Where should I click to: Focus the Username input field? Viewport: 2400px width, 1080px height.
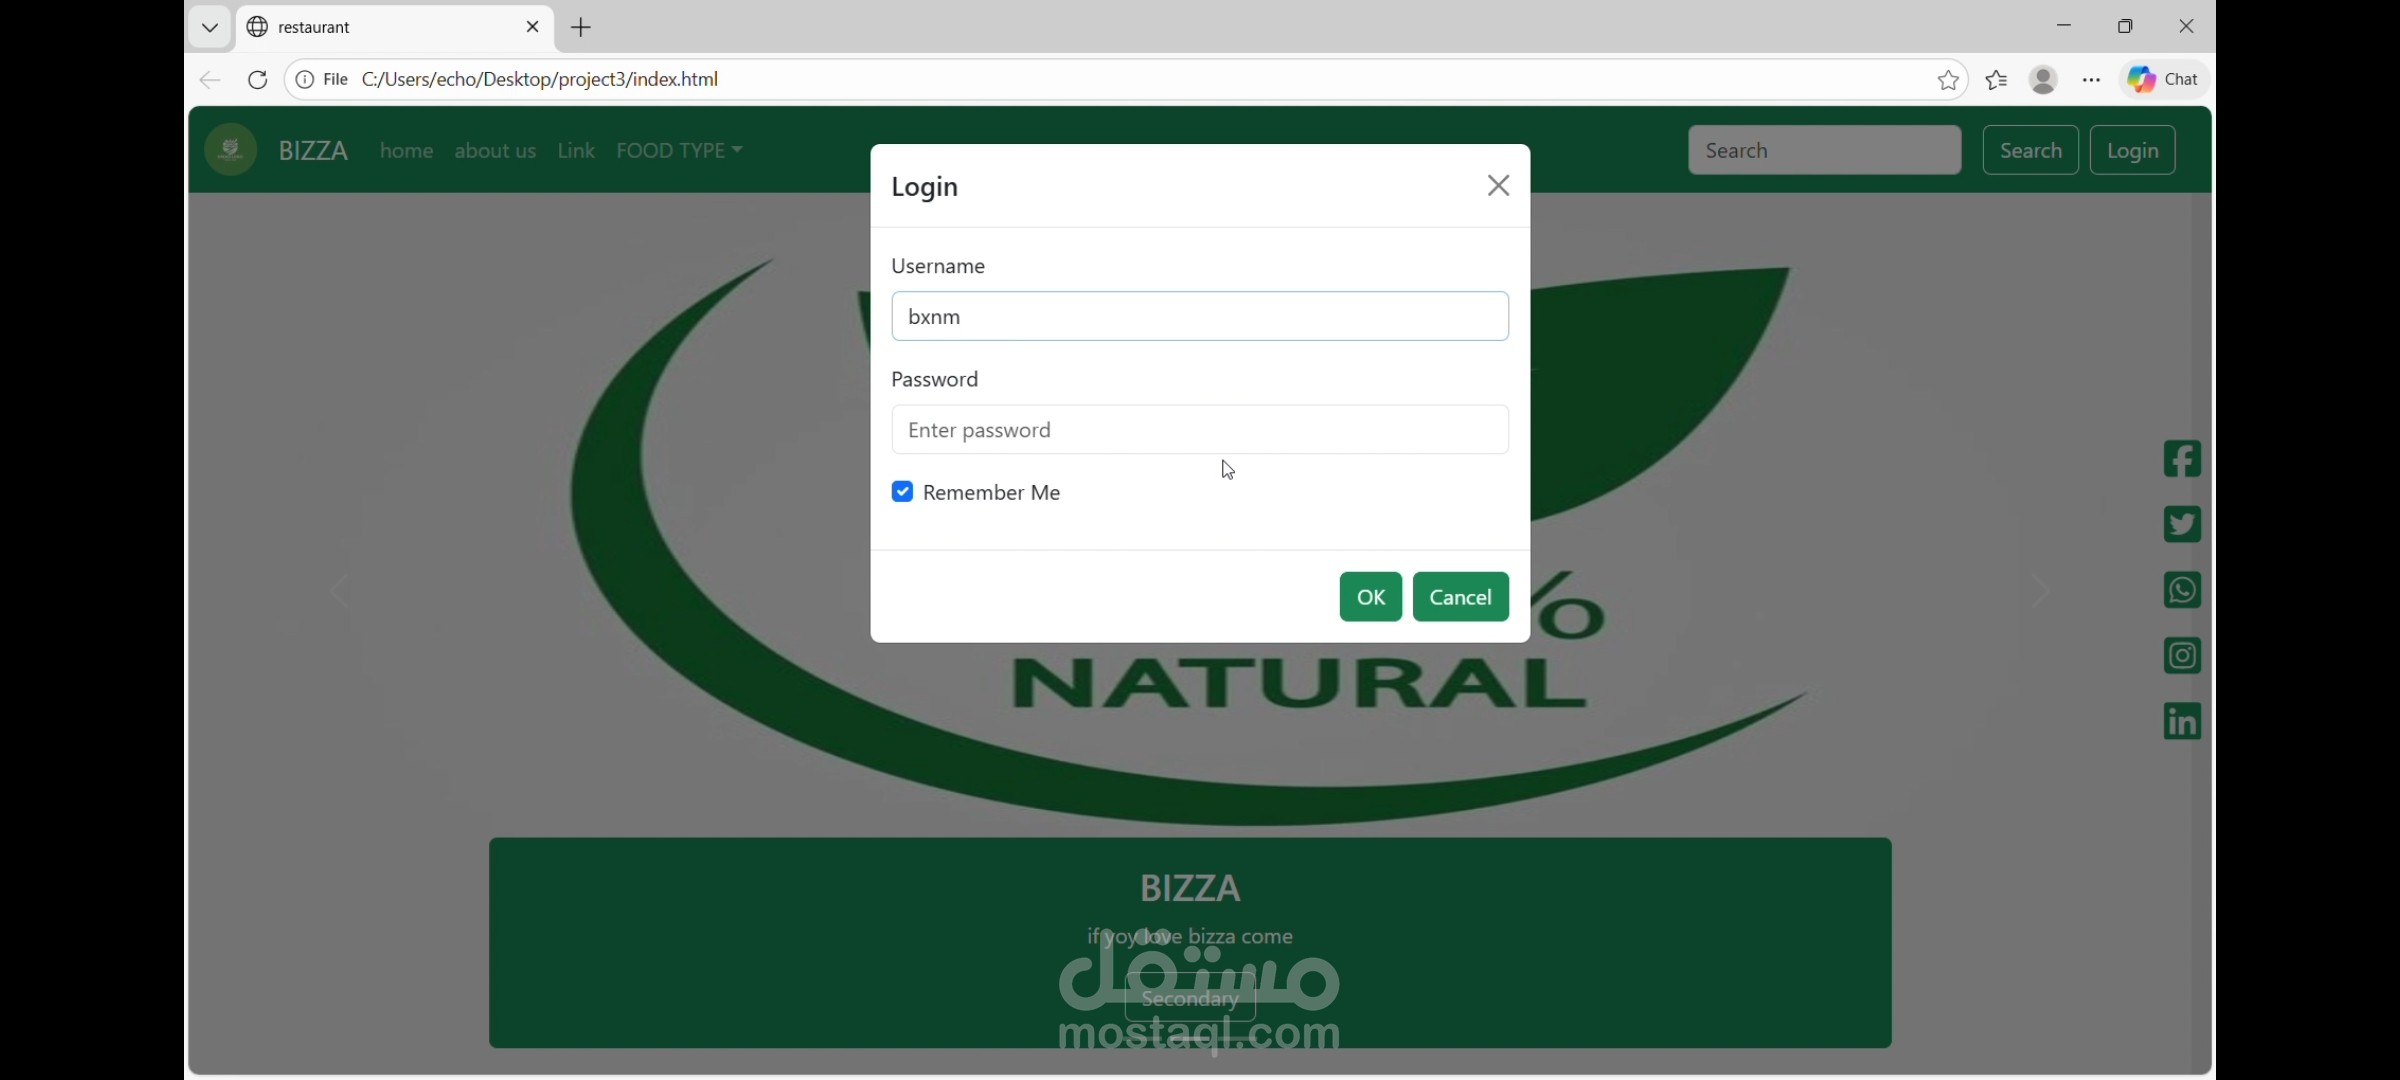click(1199, 317)
